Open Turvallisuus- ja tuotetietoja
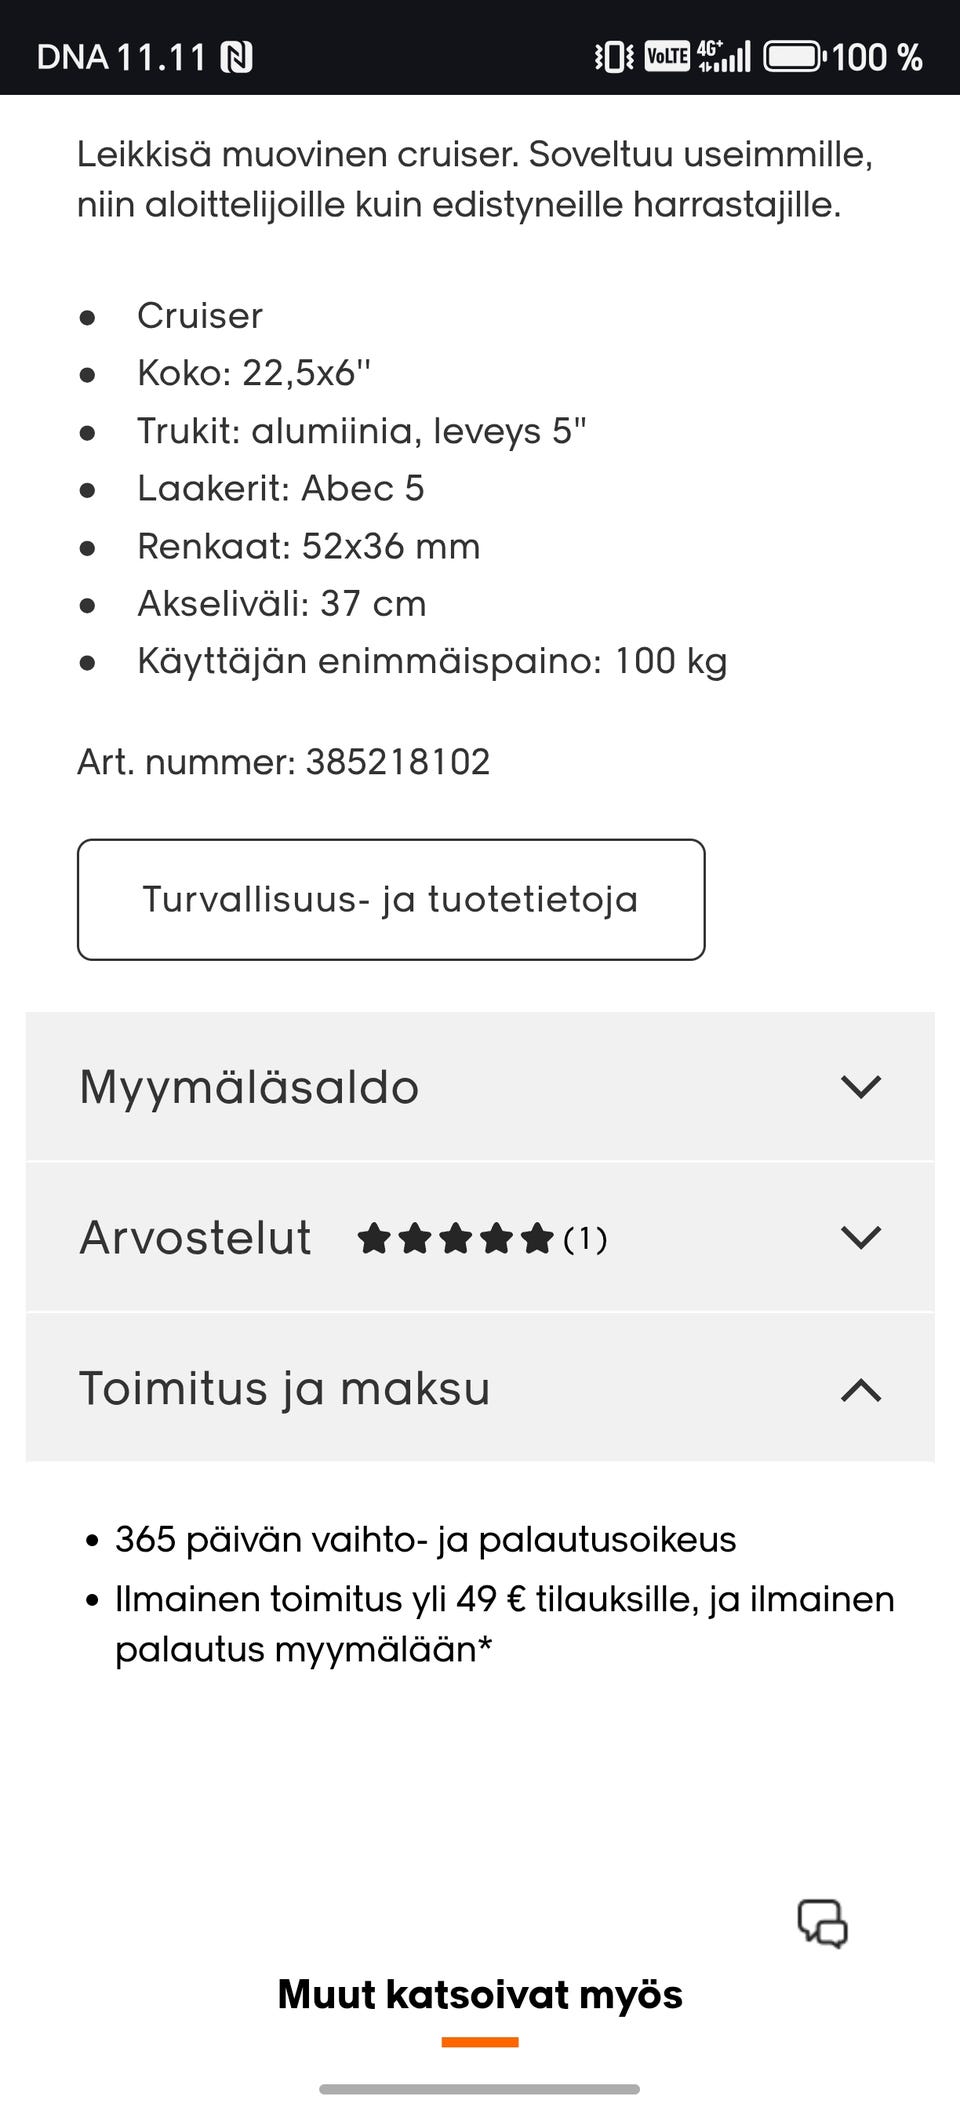This screenshot has height=2118, width=960. [391, 898]
